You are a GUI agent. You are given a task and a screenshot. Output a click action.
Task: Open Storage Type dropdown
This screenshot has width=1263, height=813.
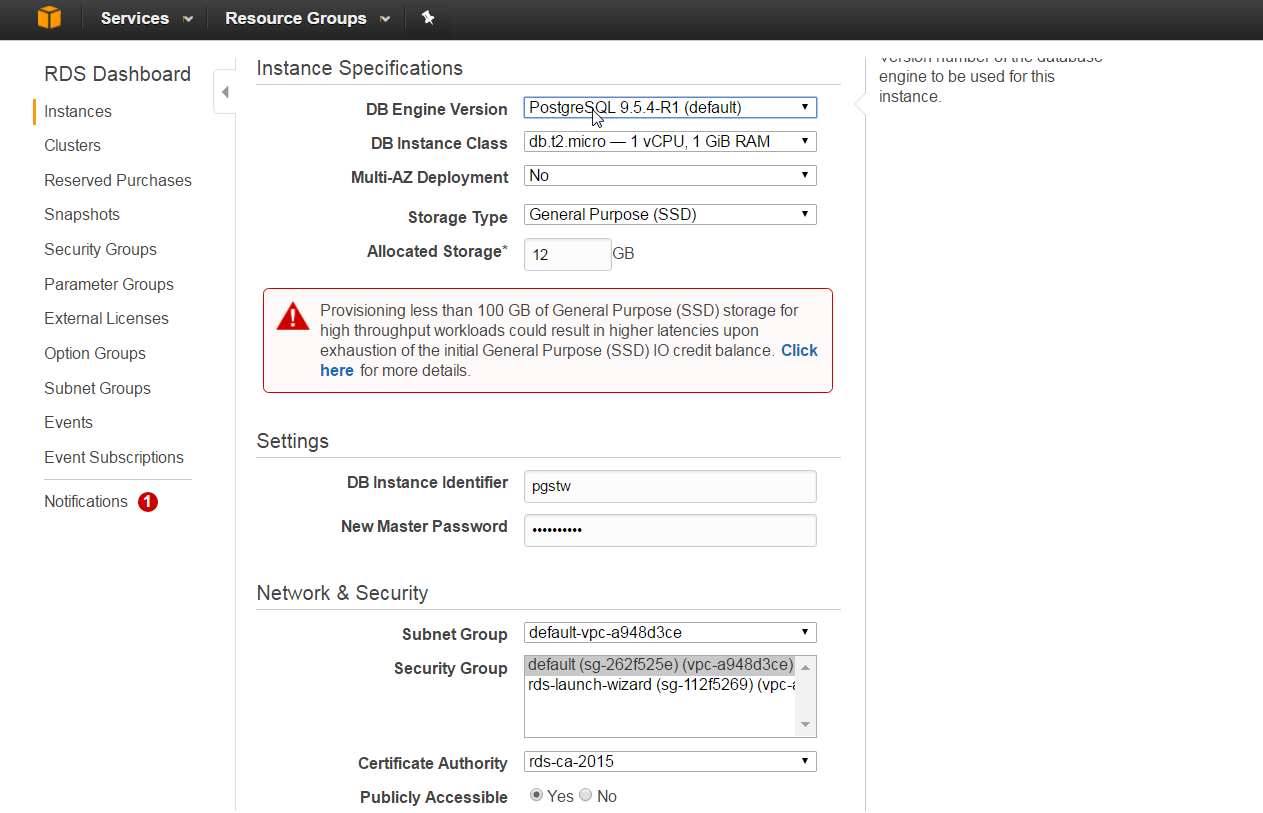pos(670,214)
